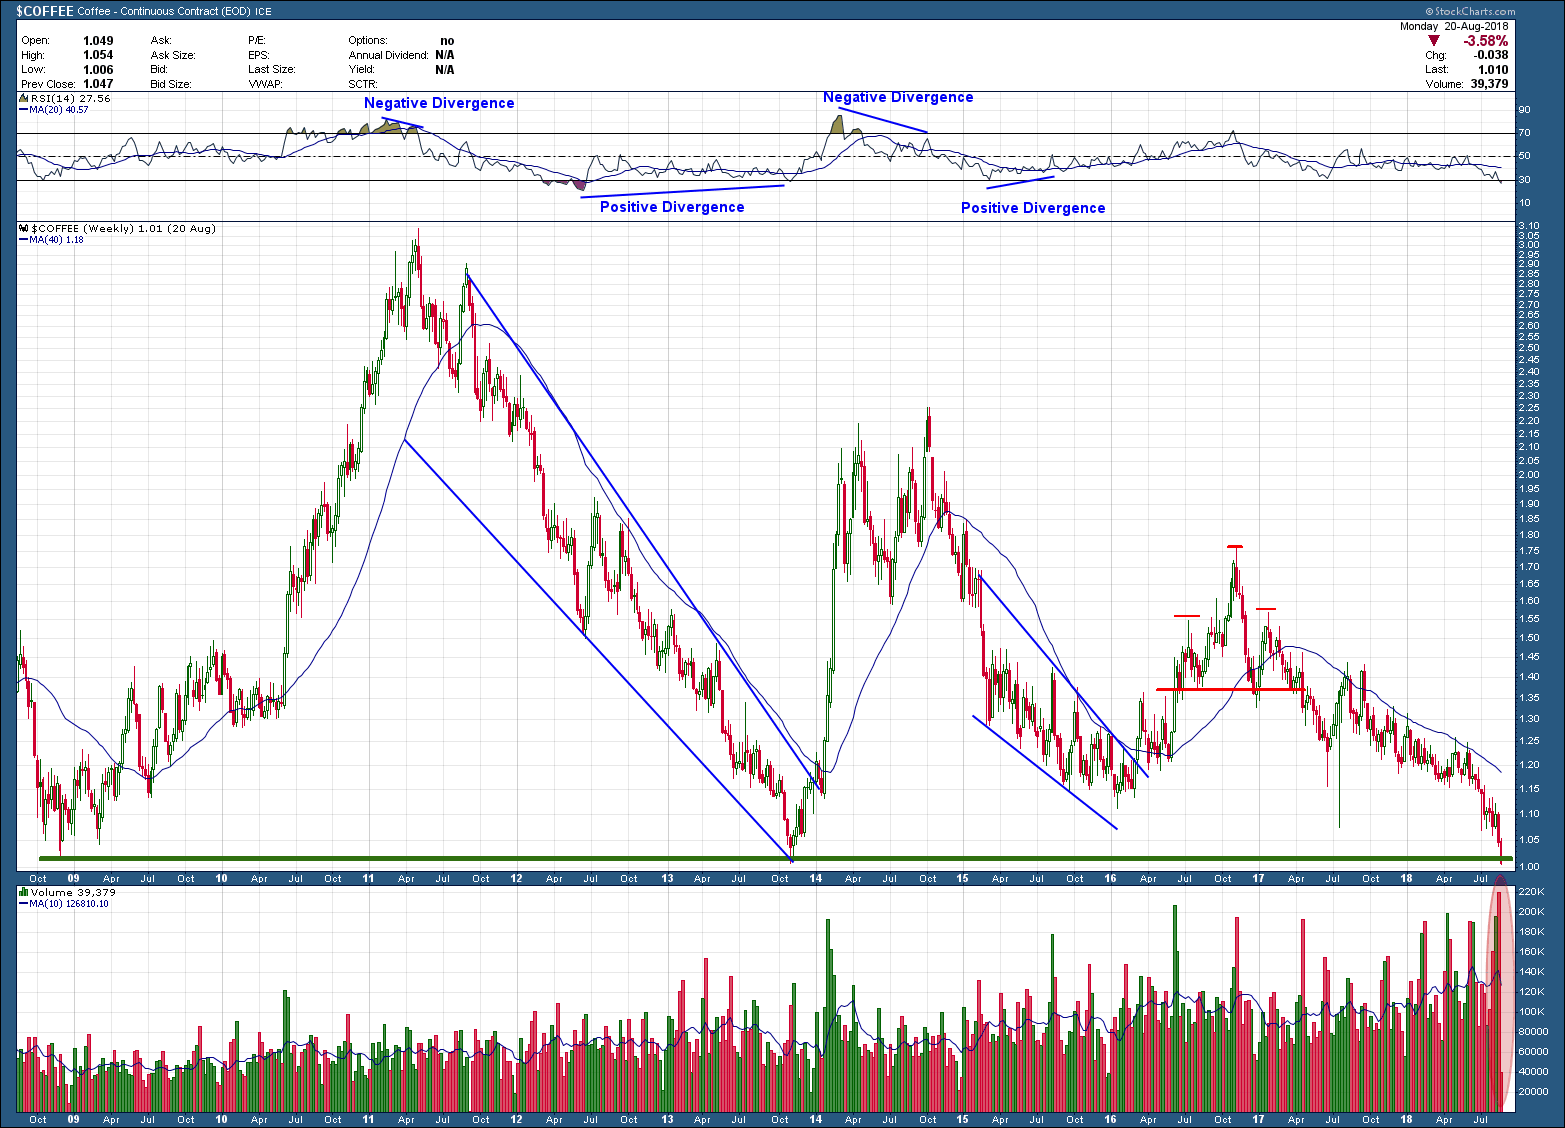1565x1128 pixels.
Task: Click the Last value 1.010
Action: click(x=1494, y=70)
